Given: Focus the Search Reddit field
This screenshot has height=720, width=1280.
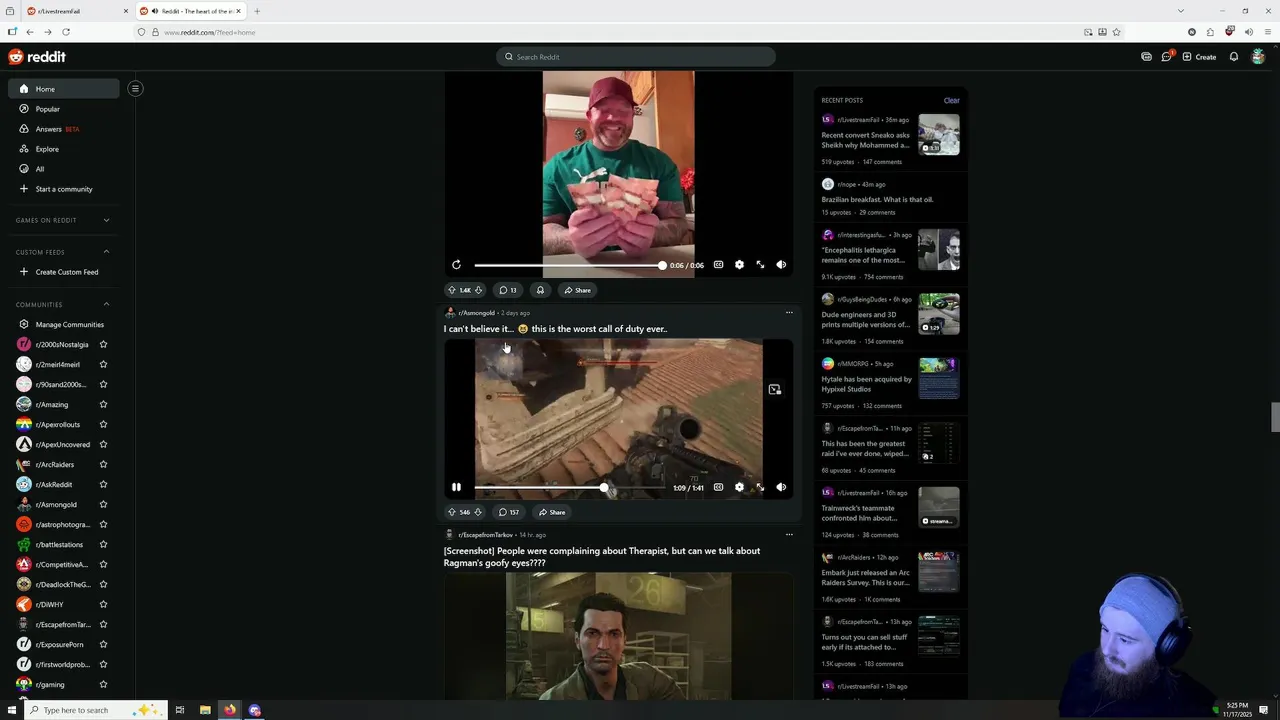Looking at the screenshot, I should coord(636,57).
